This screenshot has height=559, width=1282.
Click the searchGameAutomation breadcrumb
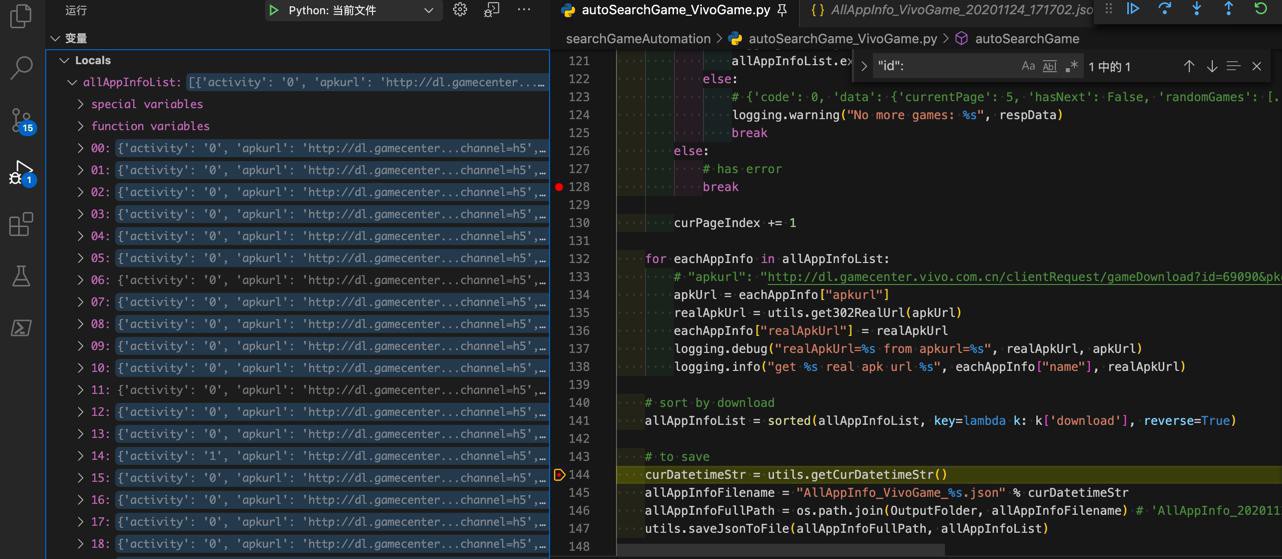click(638, 39)
